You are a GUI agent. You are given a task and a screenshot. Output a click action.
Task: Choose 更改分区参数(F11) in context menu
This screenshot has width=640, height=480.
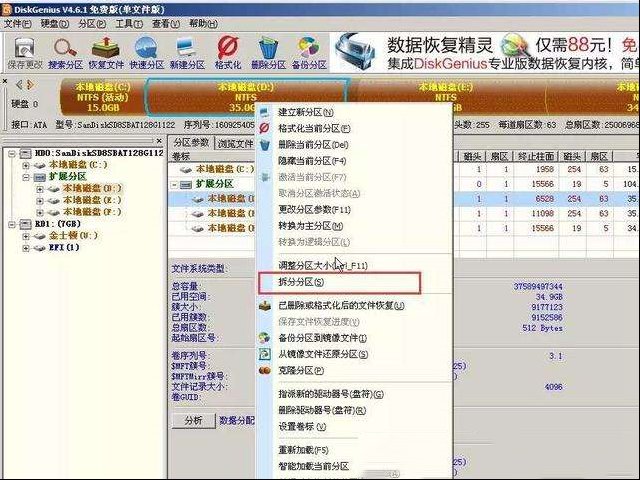click(314, 210)
